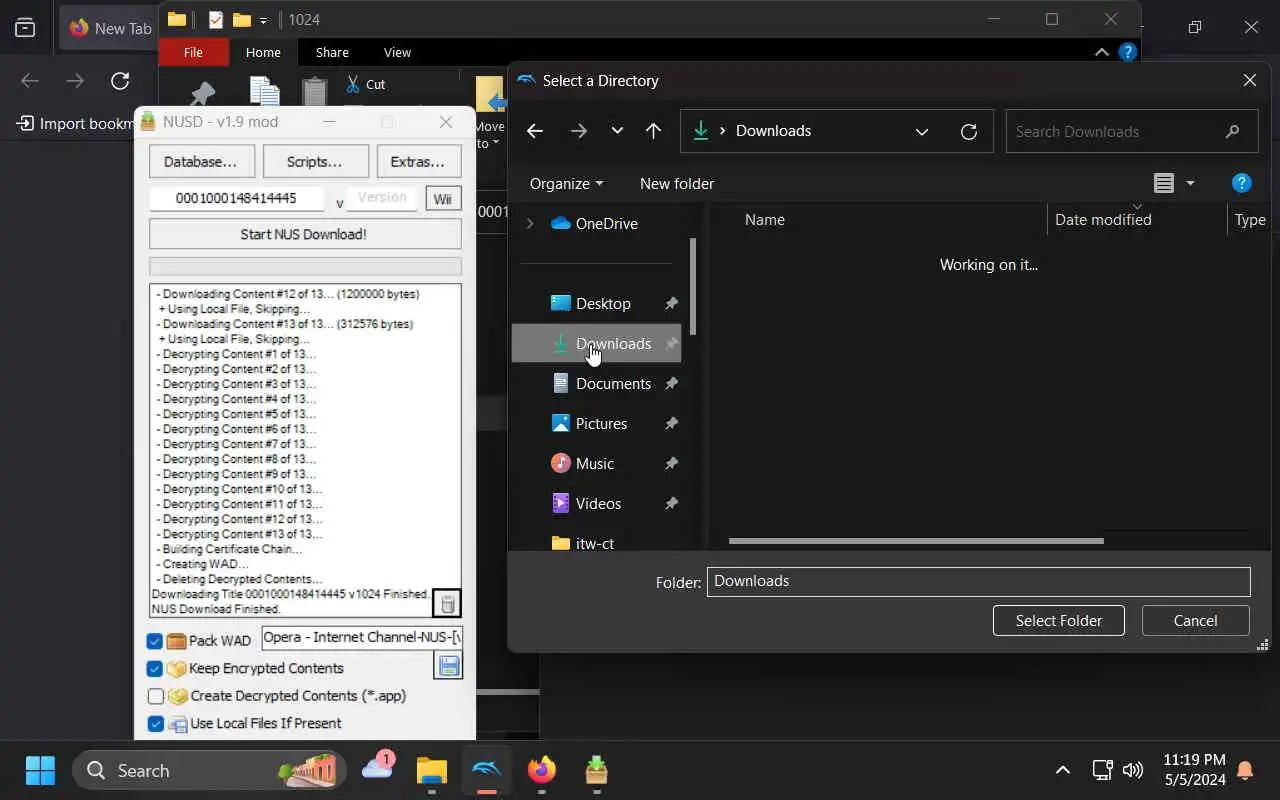
Task: Toggle Keep Encrypted Contents checkbox
Action: [x=155, y=668]
